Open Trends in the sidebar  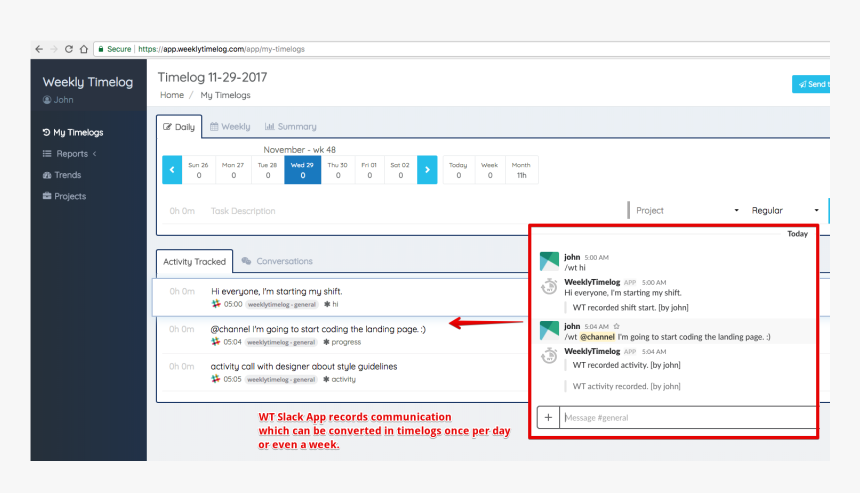click(x=62, y=175)
